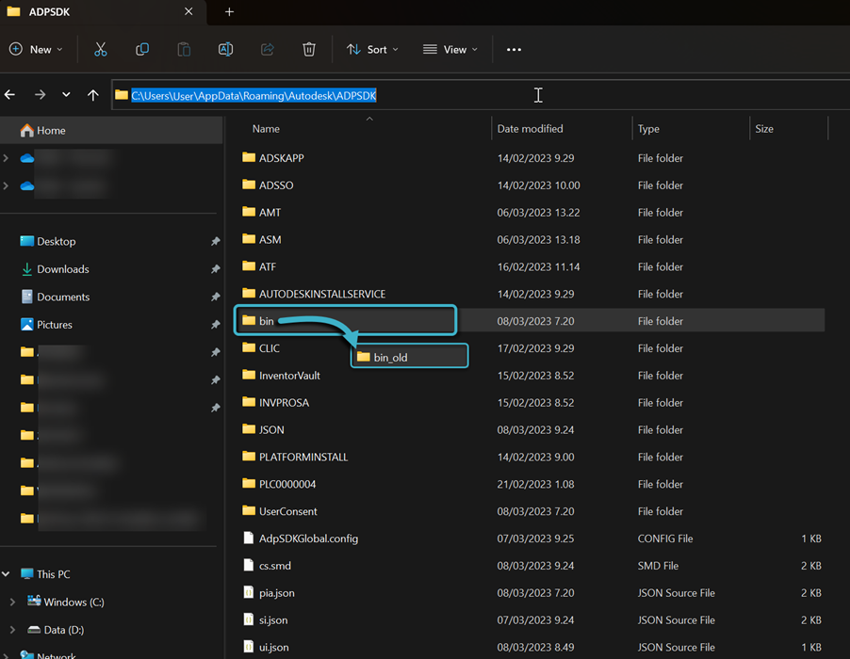Select This PC in navigation pane
This screenshot has height=659, width=850.
pos(46,574)
